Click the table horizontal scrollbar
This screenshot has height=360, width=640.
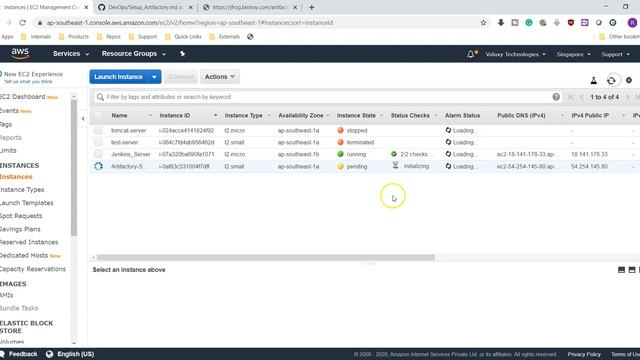coord(266,258)
